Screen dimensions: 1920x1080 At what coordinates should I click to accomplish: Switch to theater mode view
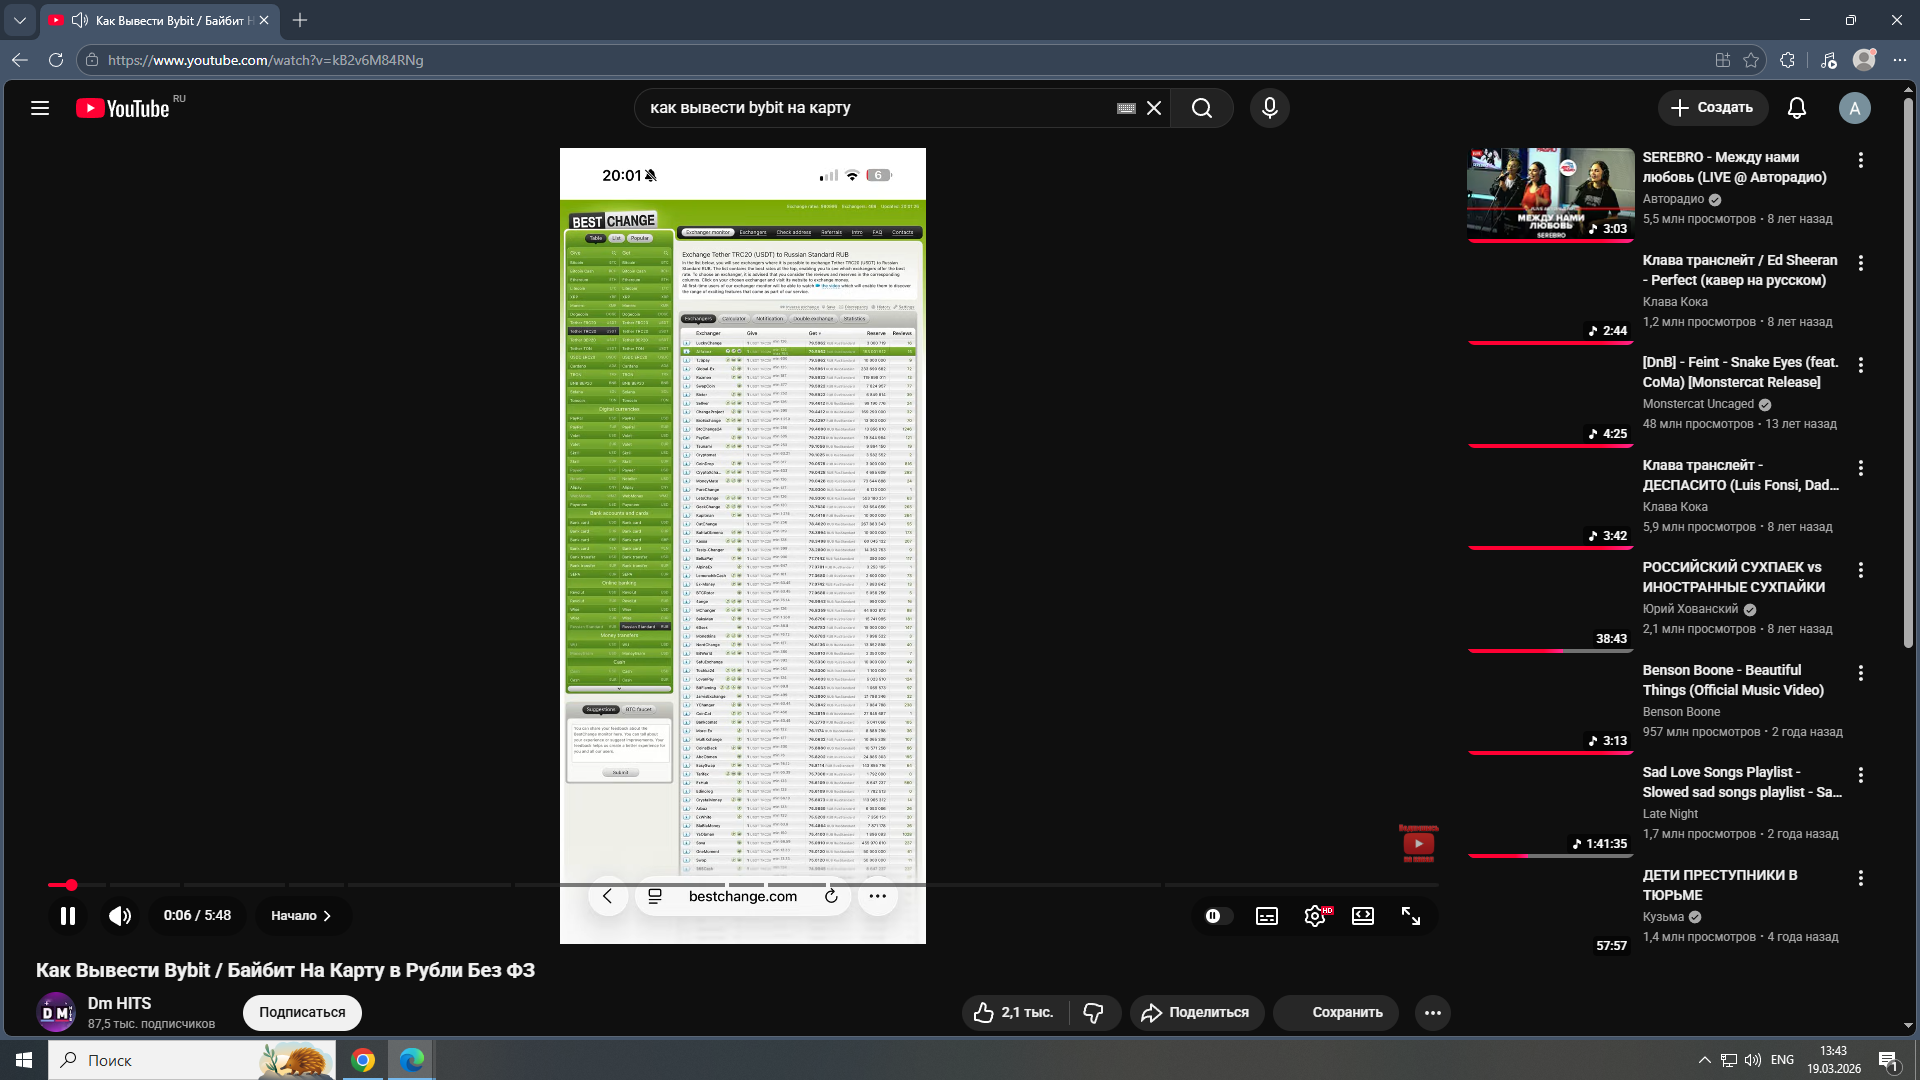pyautogui.click(x=1362, y=916)
